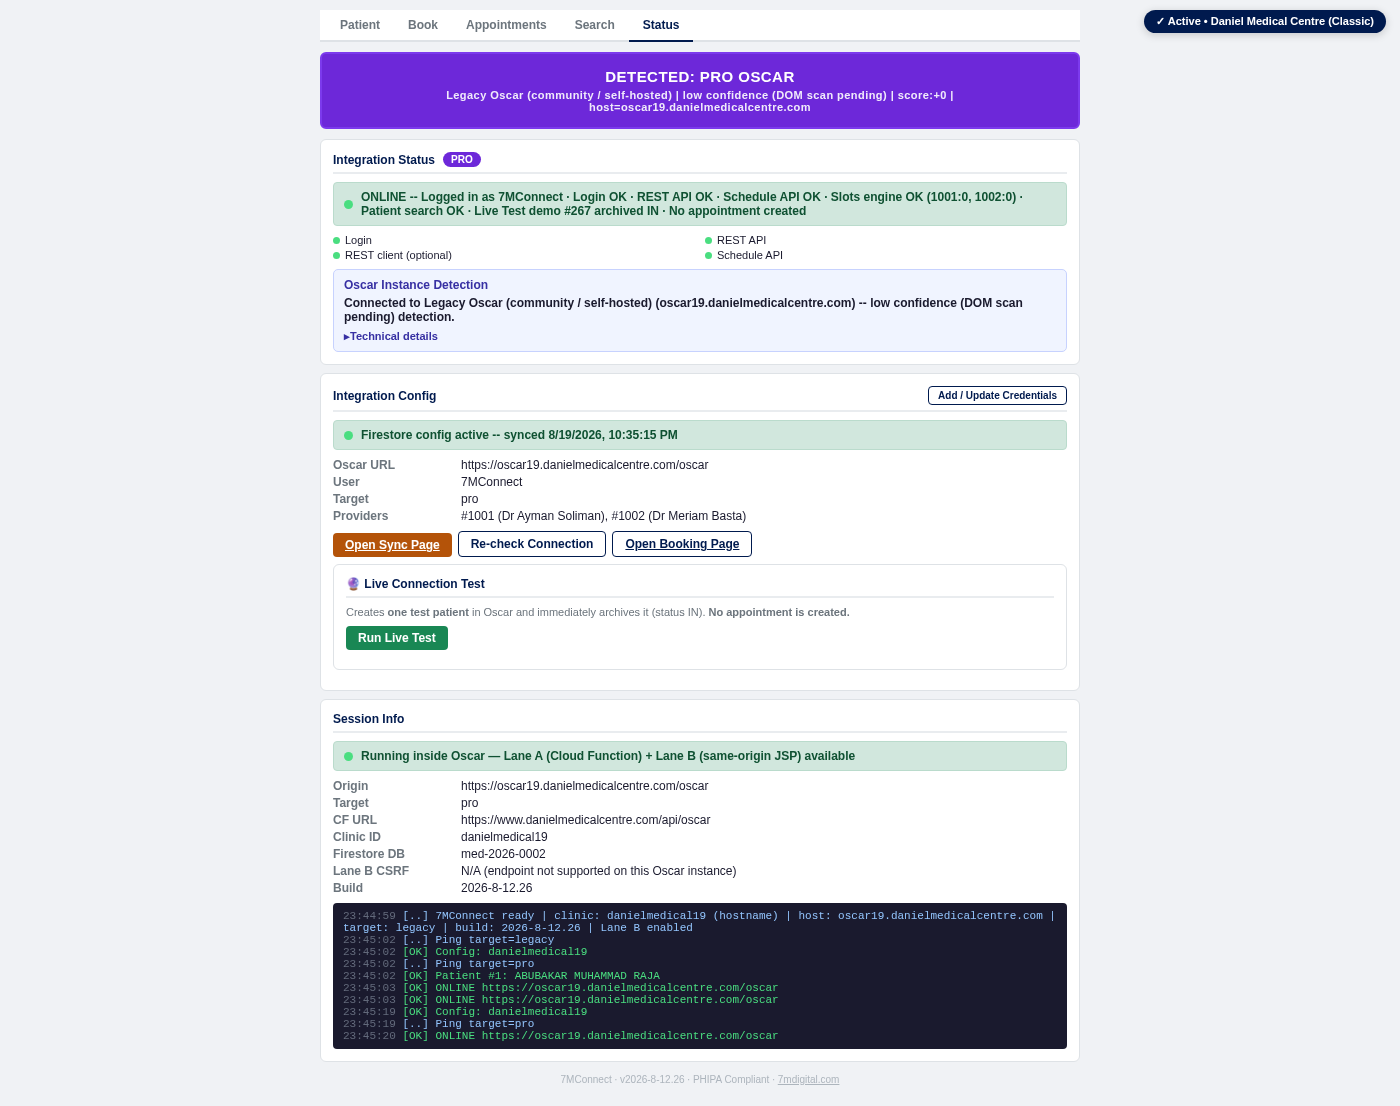Go to the Appointments tab
Image resolution: width=1400 pixels, height=1106 pixels.
click(506, 25)
